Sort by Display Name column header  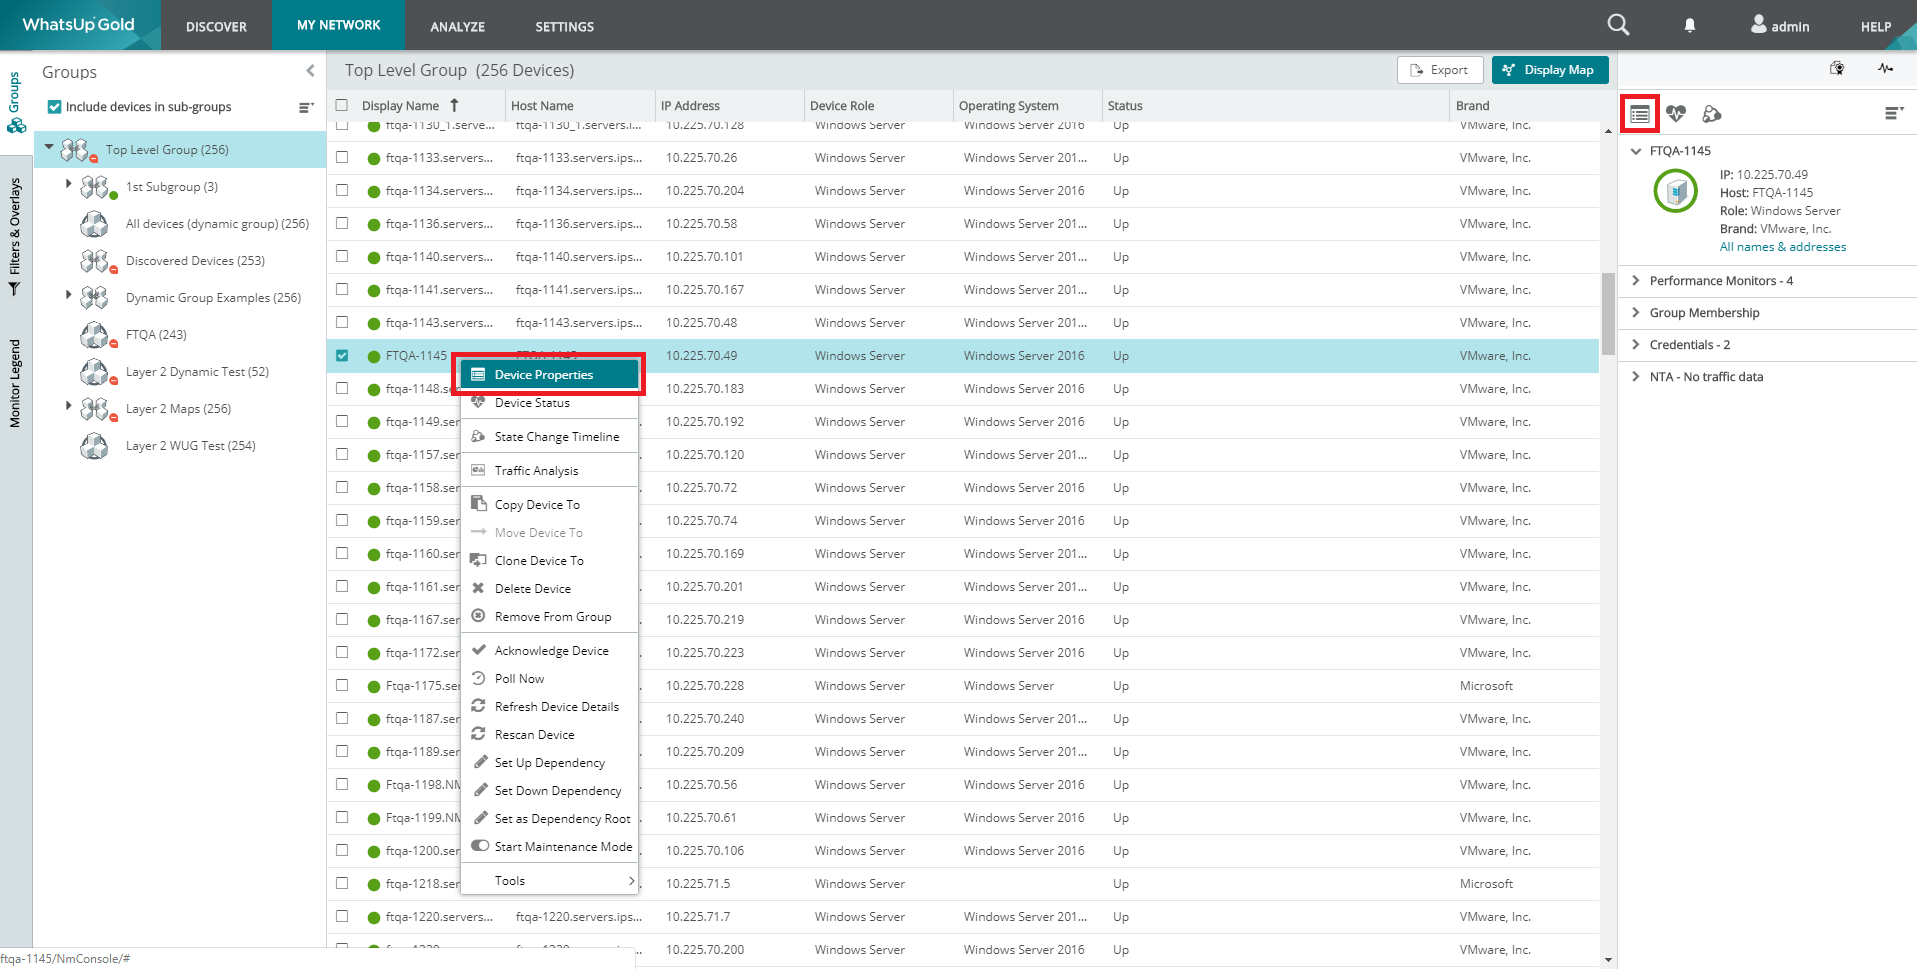tap(400, 106)
